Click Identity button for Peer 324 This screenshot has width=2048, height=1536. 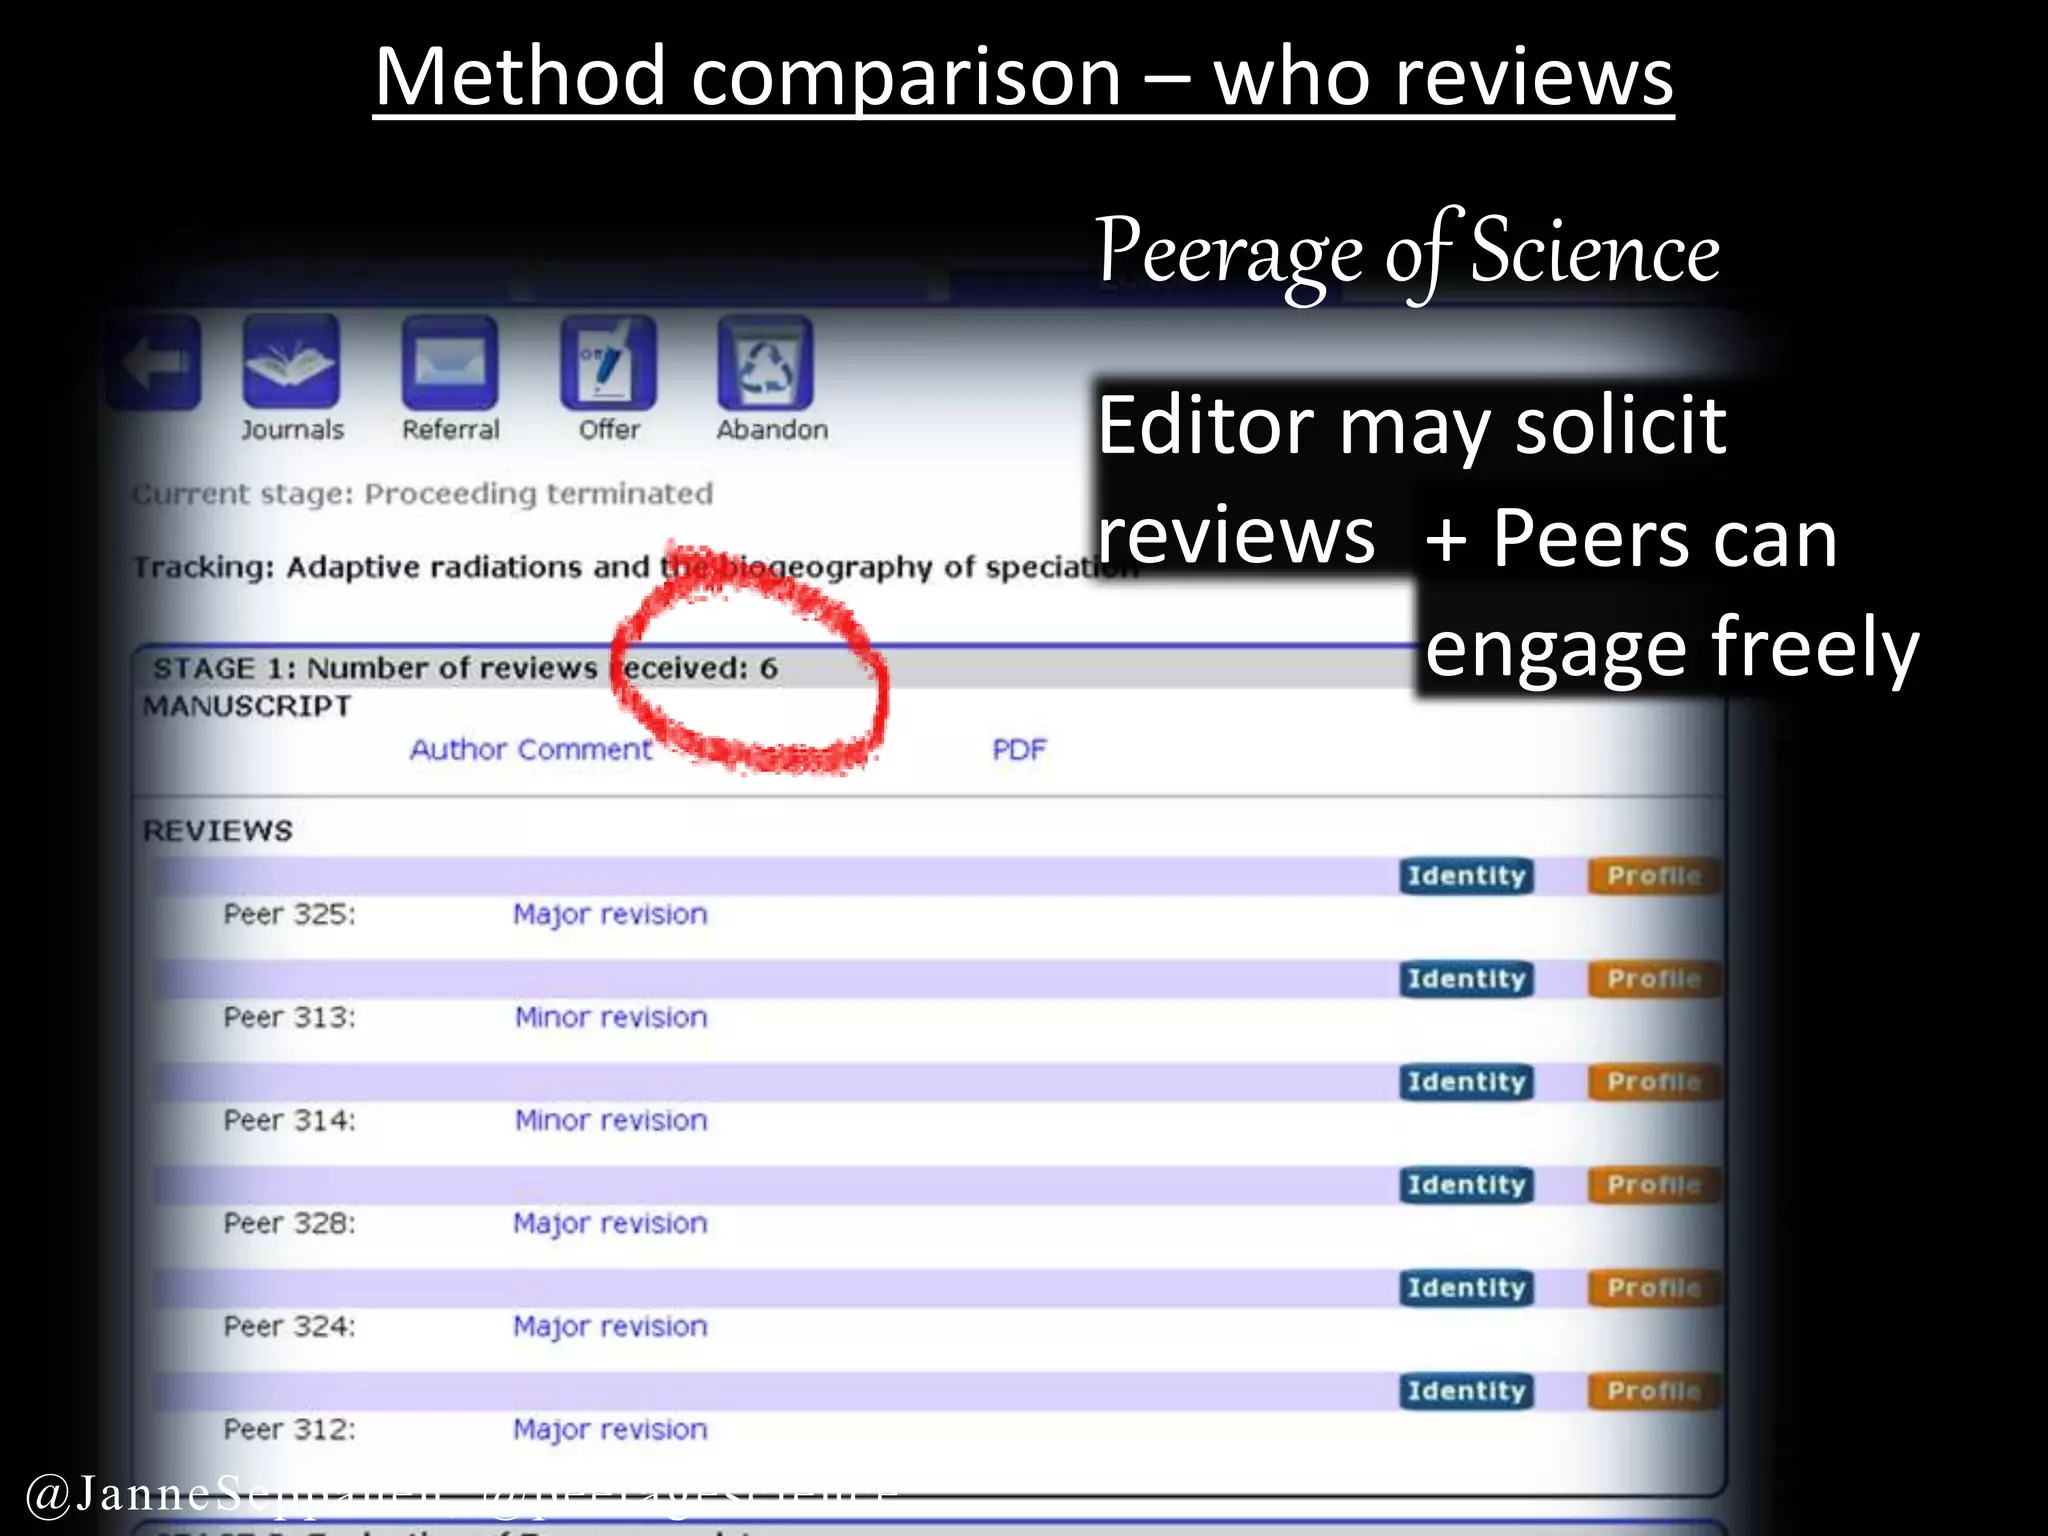click(1466, 1288)
